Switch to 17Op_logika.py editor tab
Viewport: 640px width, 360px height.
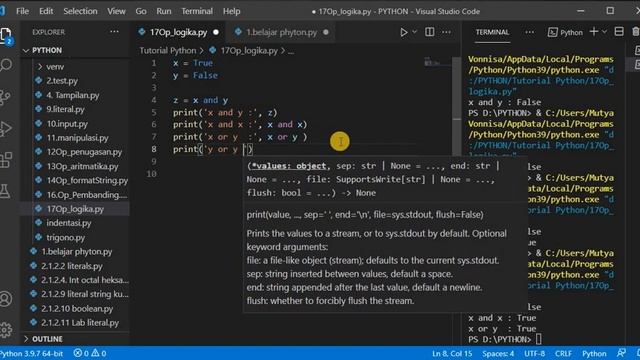tap(178, 32)
